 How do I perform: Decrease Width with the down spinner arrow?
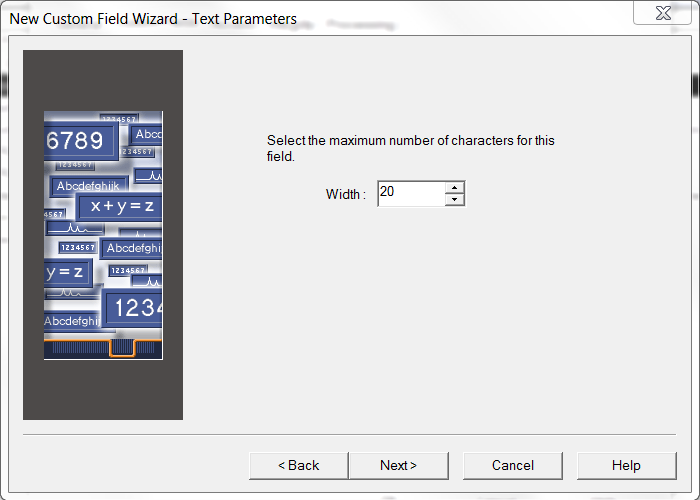click(x=454, y=200)
